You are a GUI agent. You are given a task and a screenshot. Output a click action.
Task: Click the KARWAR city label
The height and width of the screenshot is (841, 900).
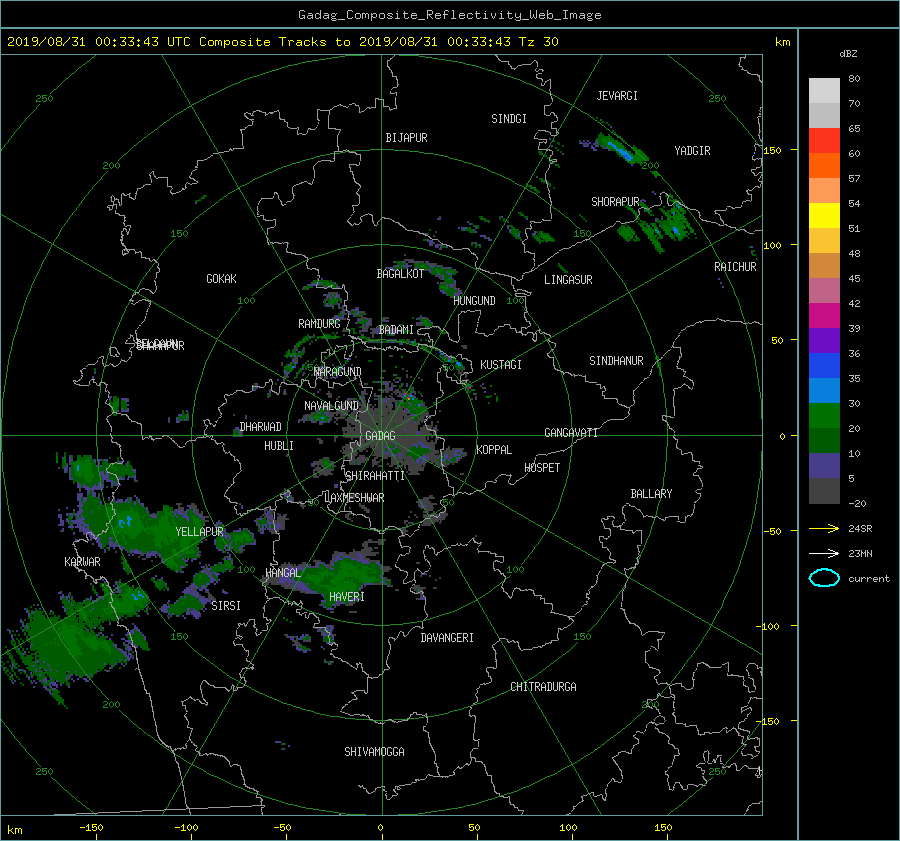pos(82,562)
